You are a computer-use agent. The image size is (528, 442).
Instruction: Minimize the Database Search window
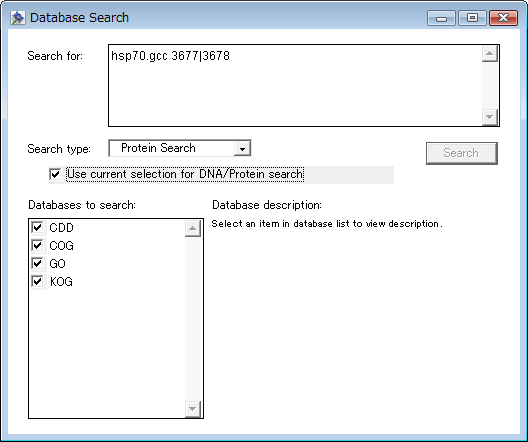coord(441,18)
